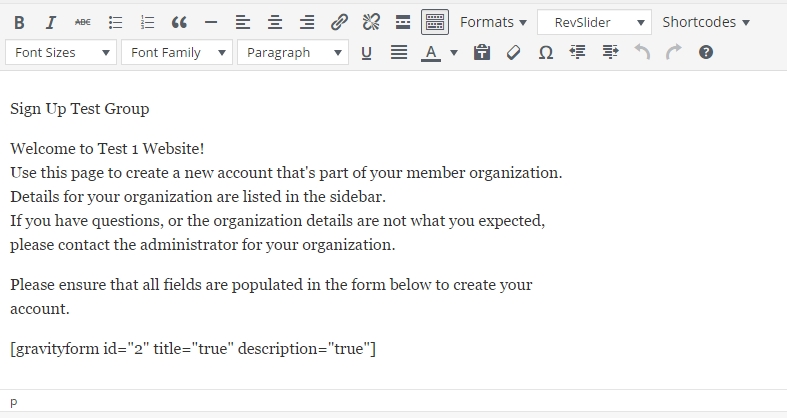Toggle strikethrough formatting
Image resolution: width=787 pixels, height=418 pixels.
[x=83, y=22]
